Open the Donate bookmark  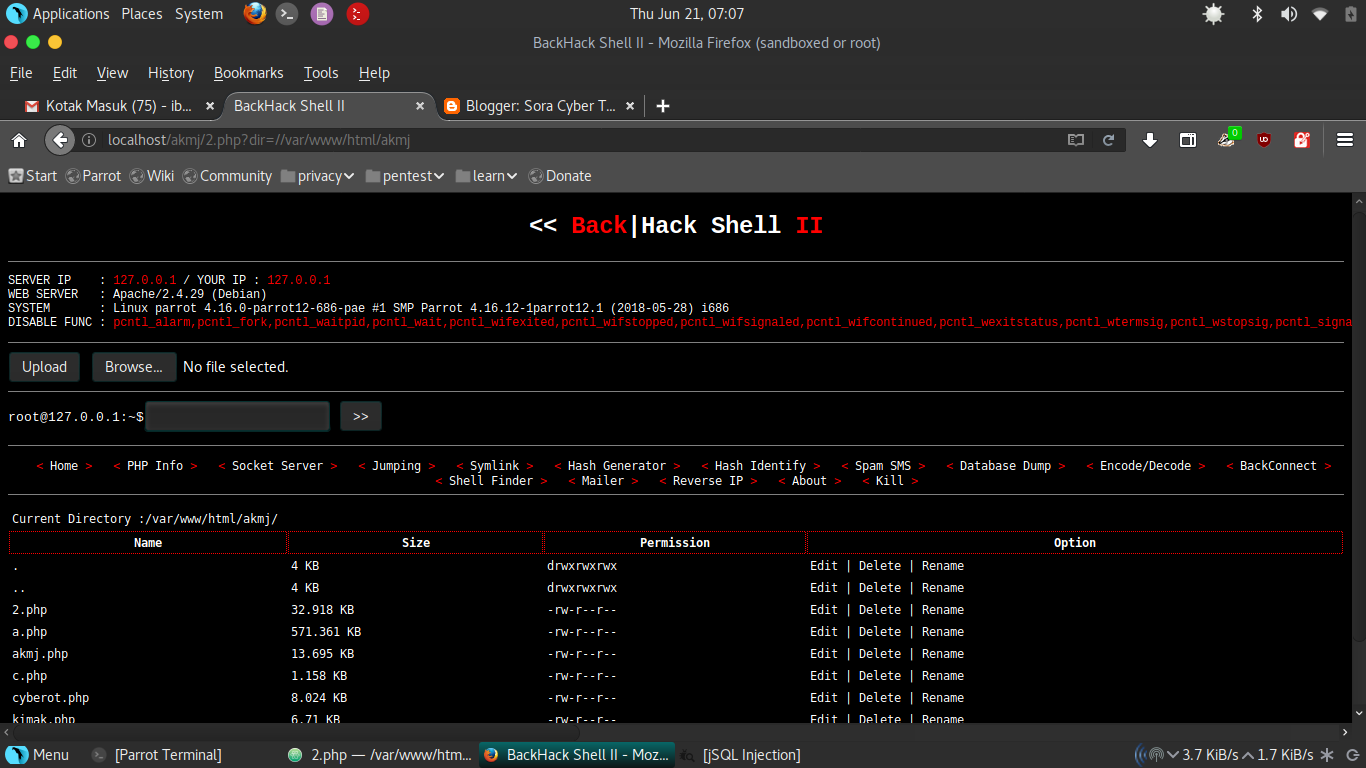tap(560, 176)
